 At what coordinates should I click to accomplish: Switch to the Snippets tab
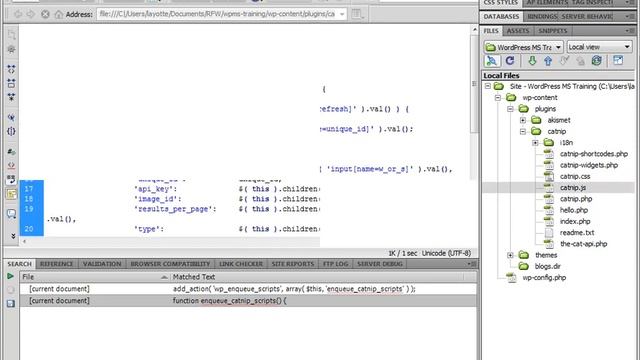pyautogui.click(x=553, y=31)
